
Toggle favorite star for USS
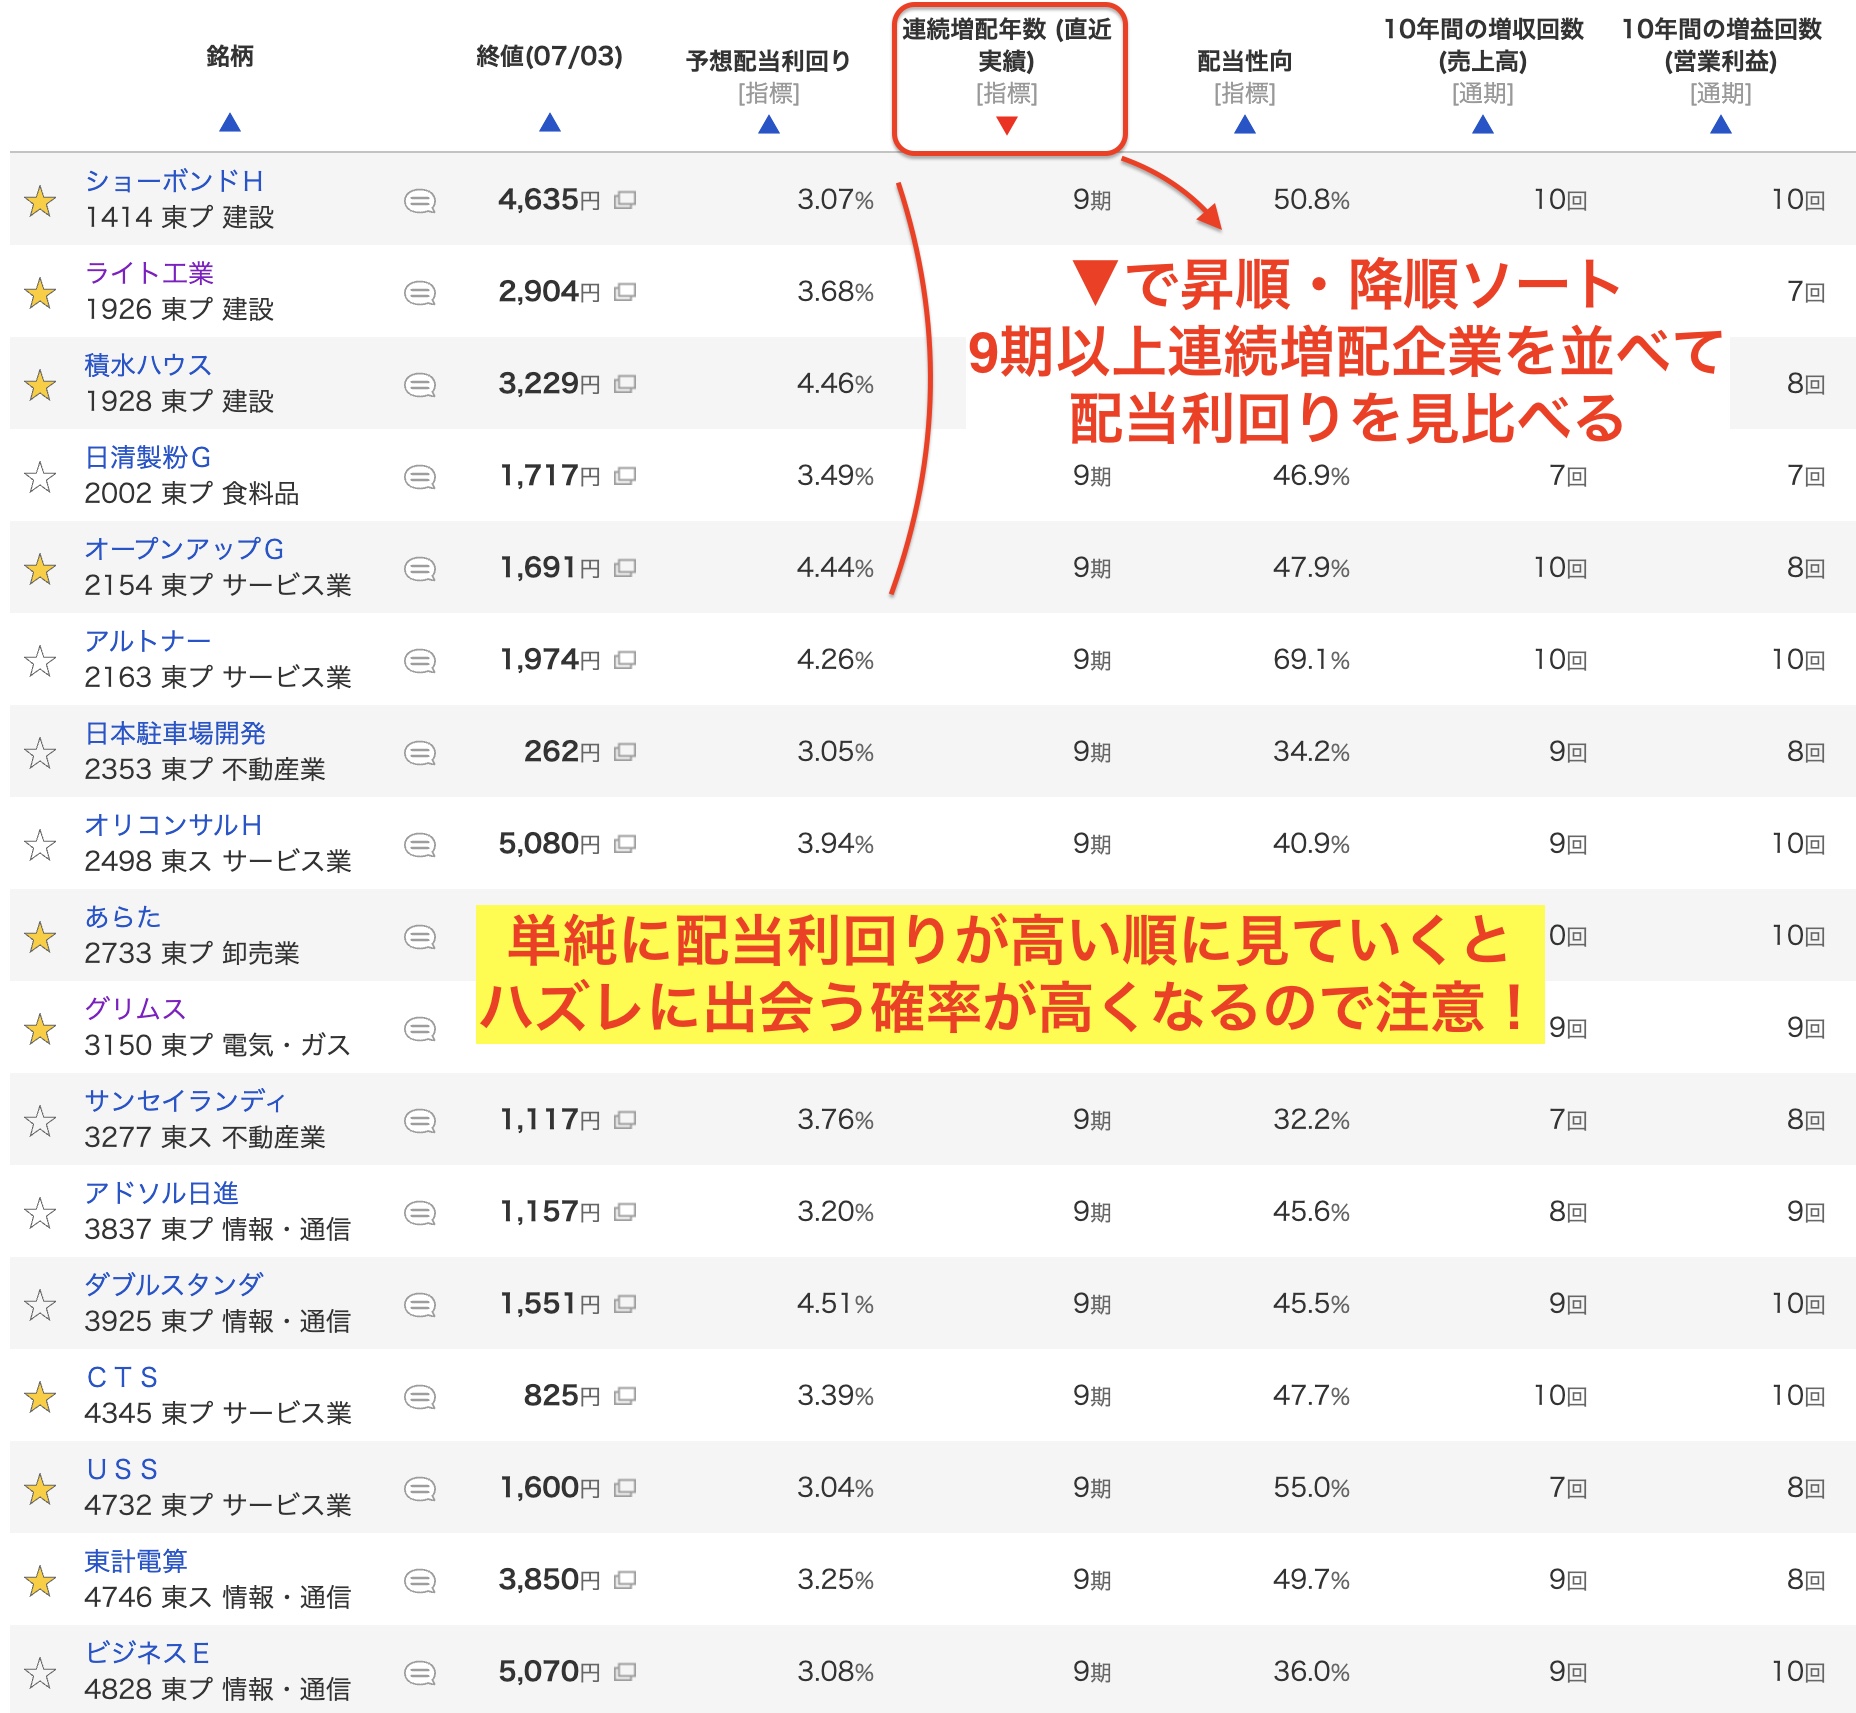40,1489
